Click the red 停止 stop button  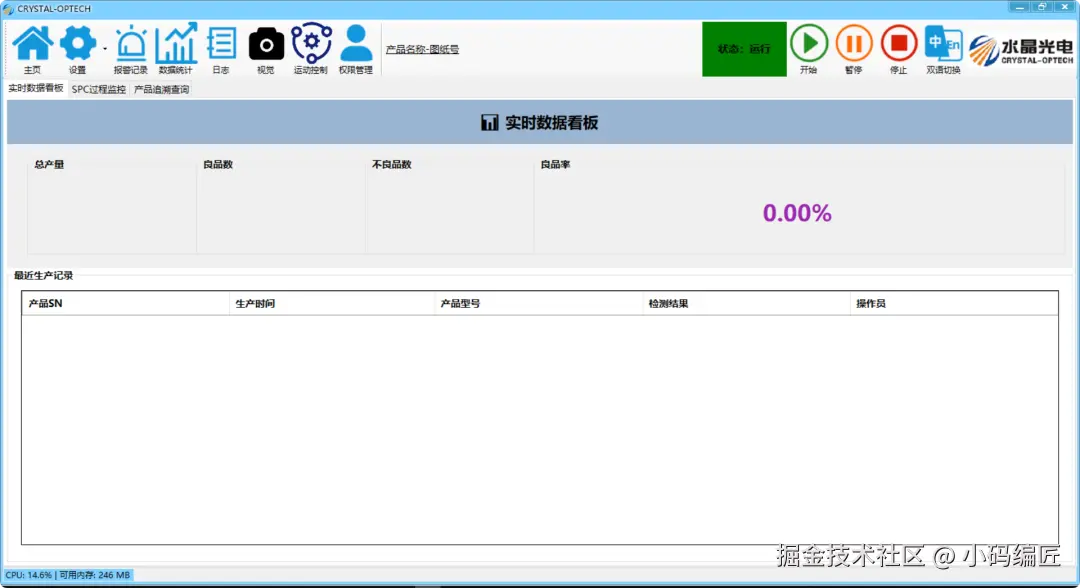(898, 49)
